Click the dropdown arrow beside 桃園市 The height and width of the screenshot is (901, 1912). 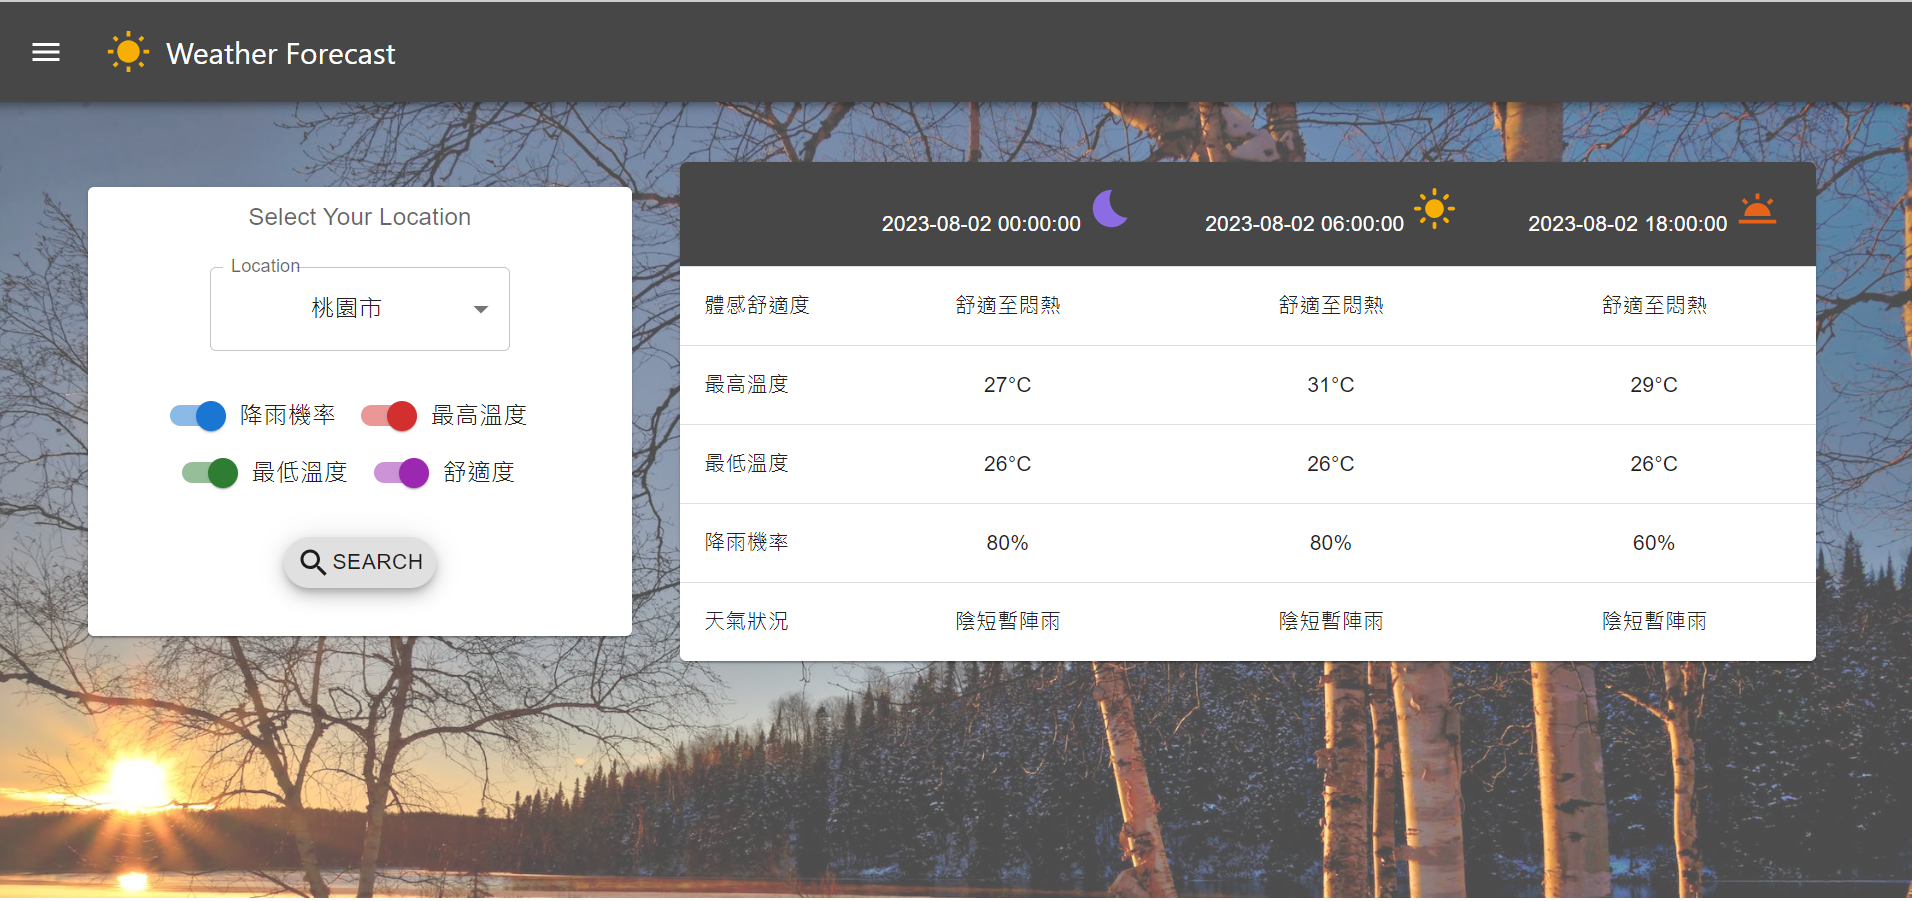(x=480, y=308)
